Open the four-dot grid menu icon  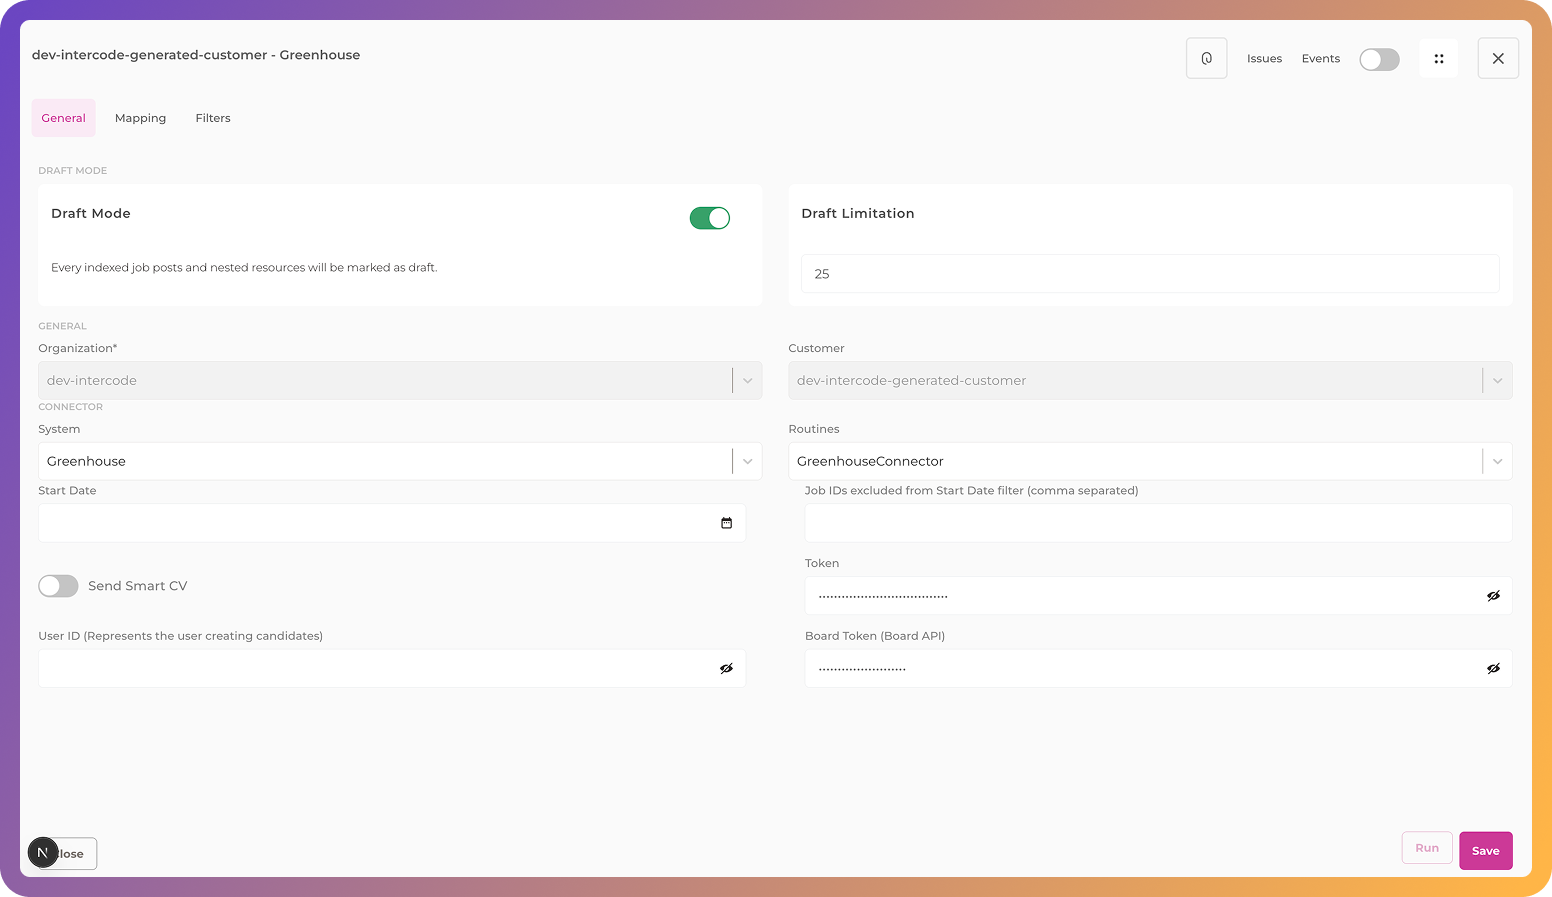1438,58
